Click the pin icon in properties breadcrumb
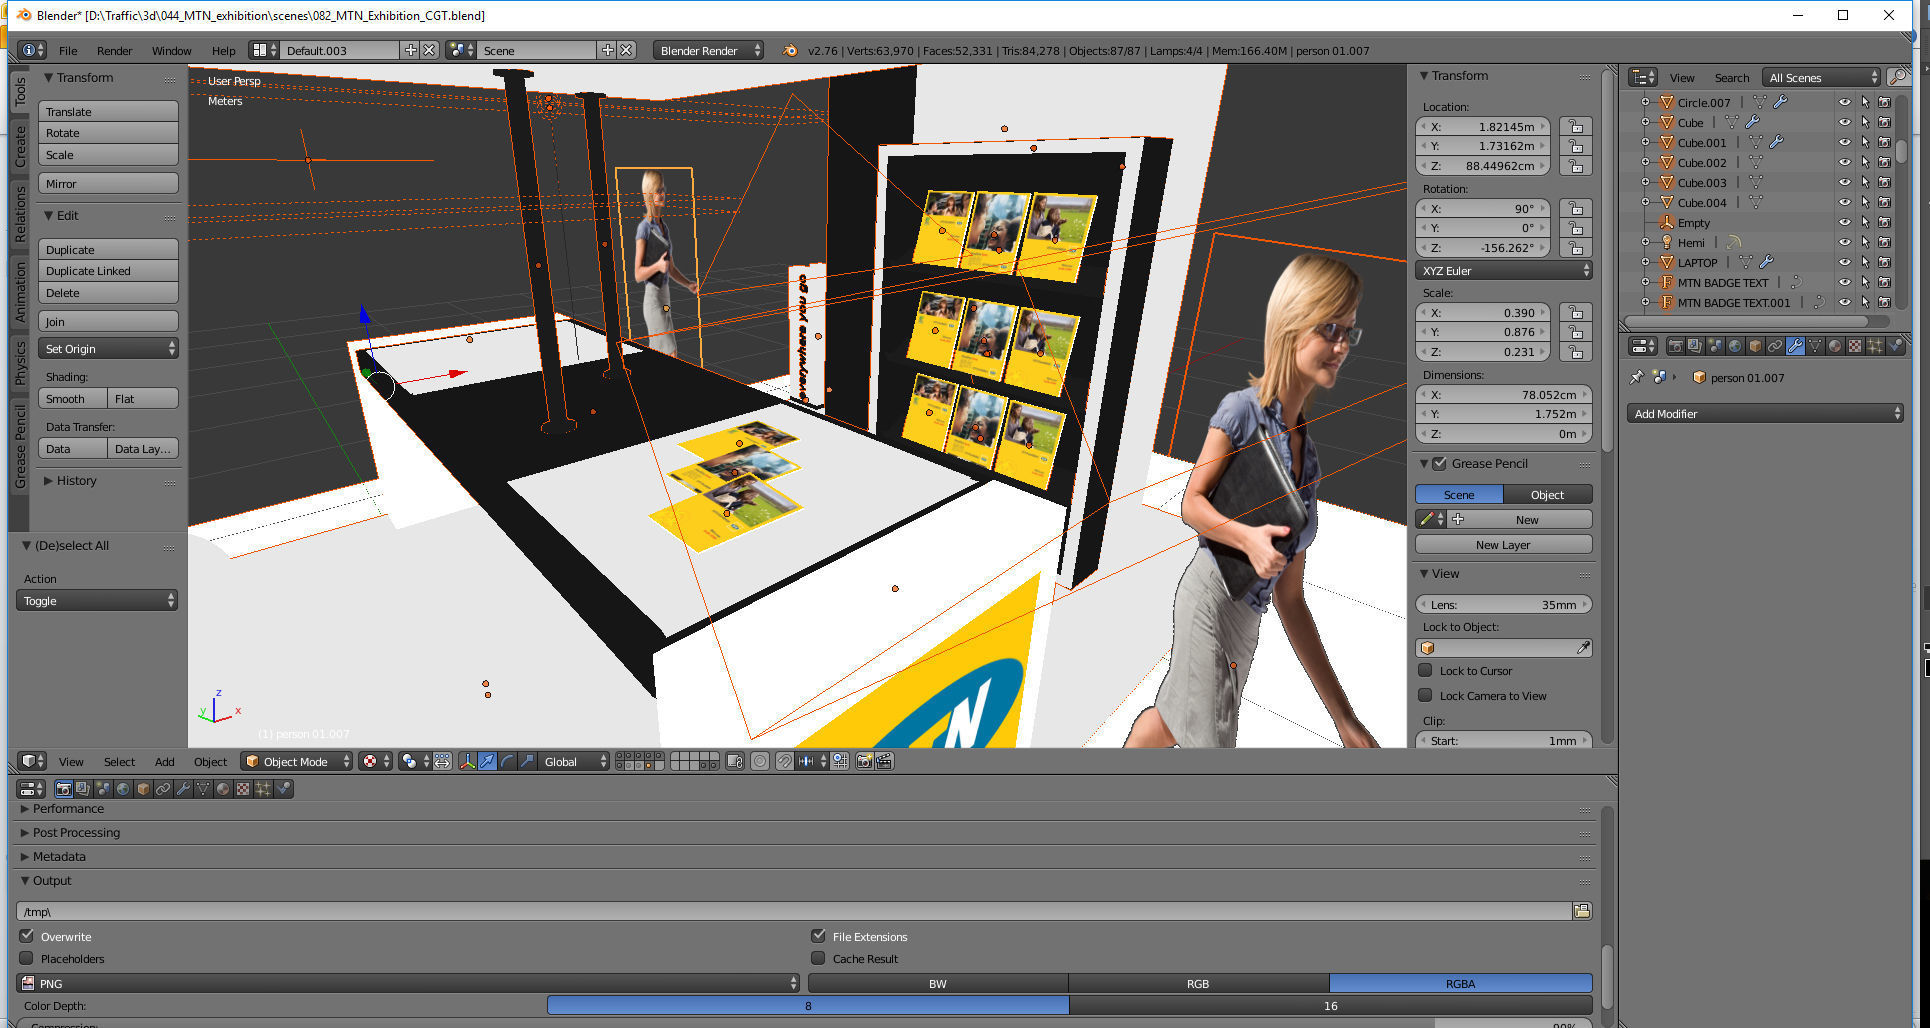The image size is (1930, 1028). pos(1636,377)
